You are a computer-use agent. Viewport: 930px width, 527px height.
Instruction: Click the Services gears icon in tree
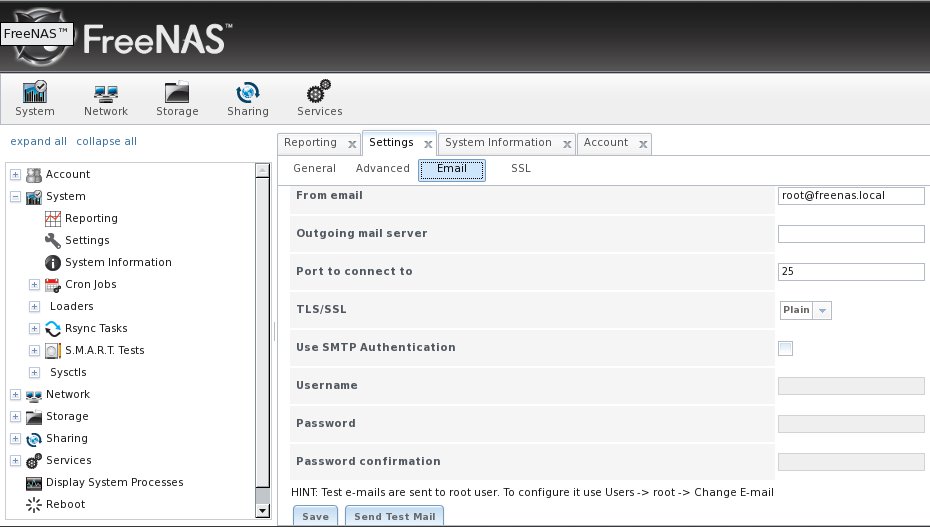34,461
